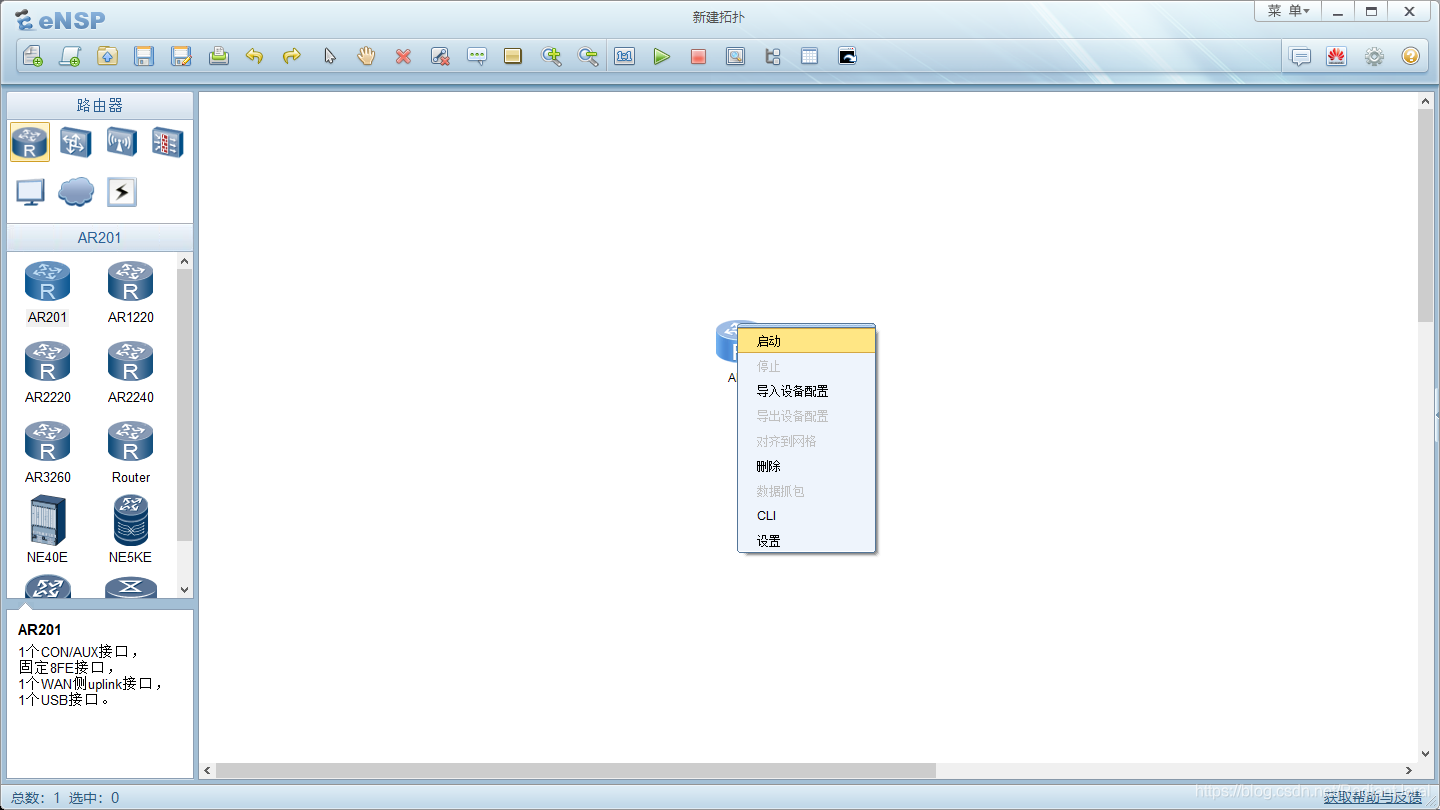Image resolution: width=1440 pixels, height=810 pixels.
Task: Select the Switch device category
Action: coord(76,142)
